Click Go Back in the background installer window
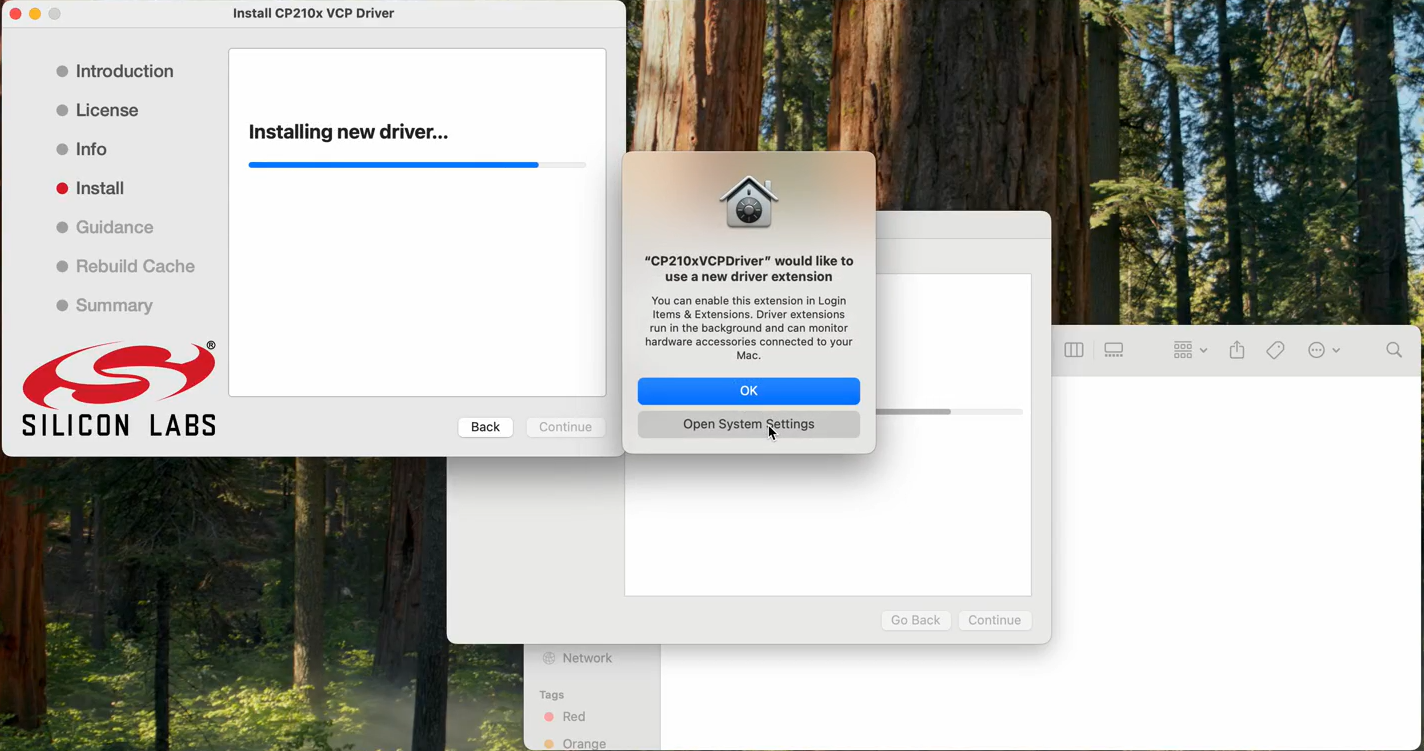 pos(915,620)
